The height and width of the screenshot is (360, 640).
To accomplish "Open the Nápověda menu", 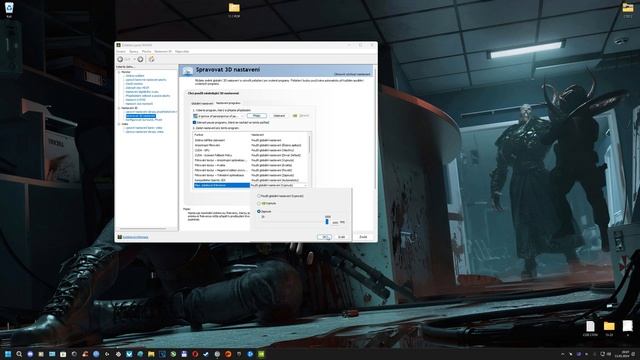I will tap(182, 52).
